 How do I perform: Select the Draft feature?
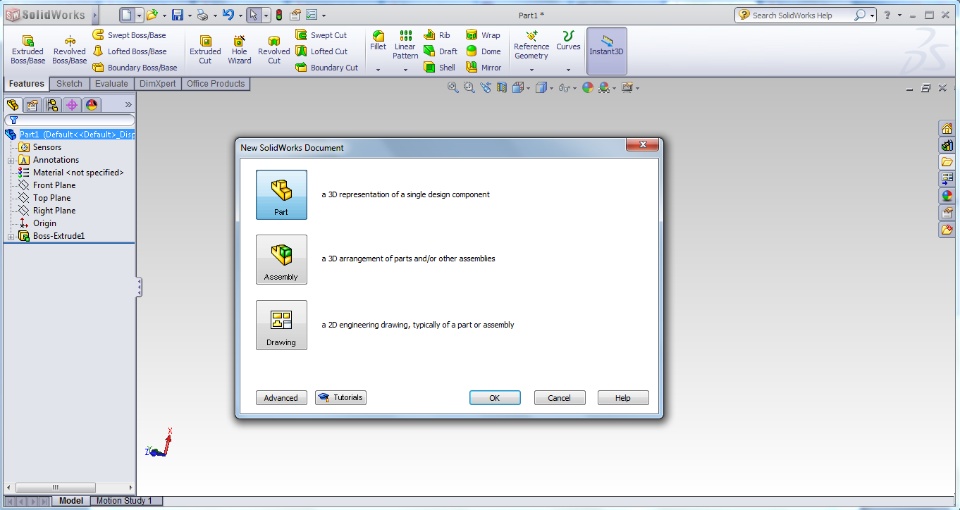coord(441,51)
